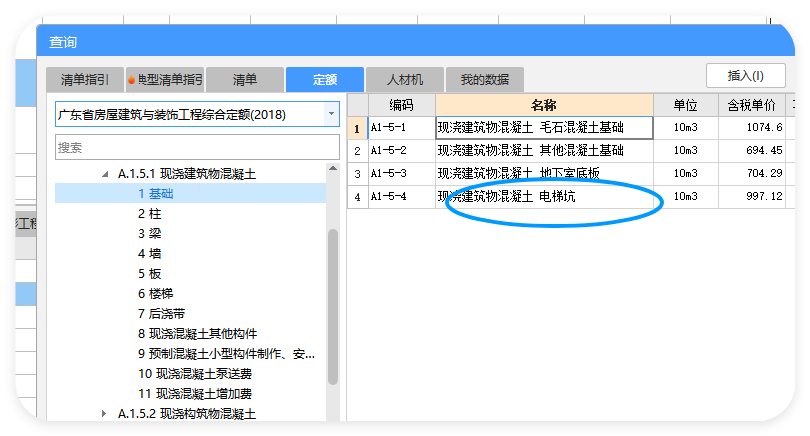
Task: Choose the 7 后浇带 tree item
Action: tap(161, 313)
